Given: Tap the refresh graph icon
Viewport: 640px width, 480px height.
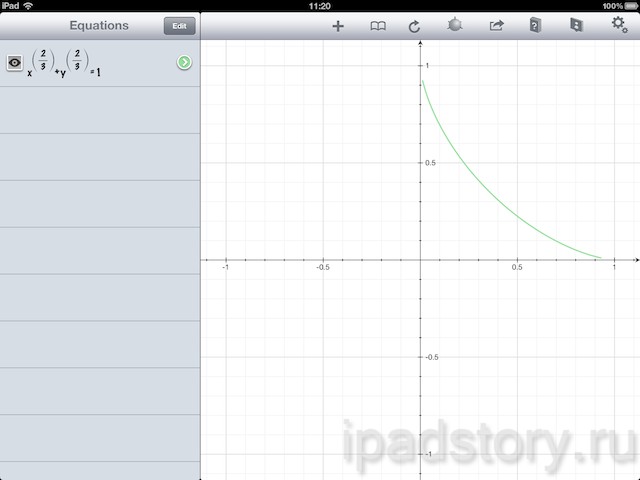Looking at the screenshot, I should pos(414,27).
